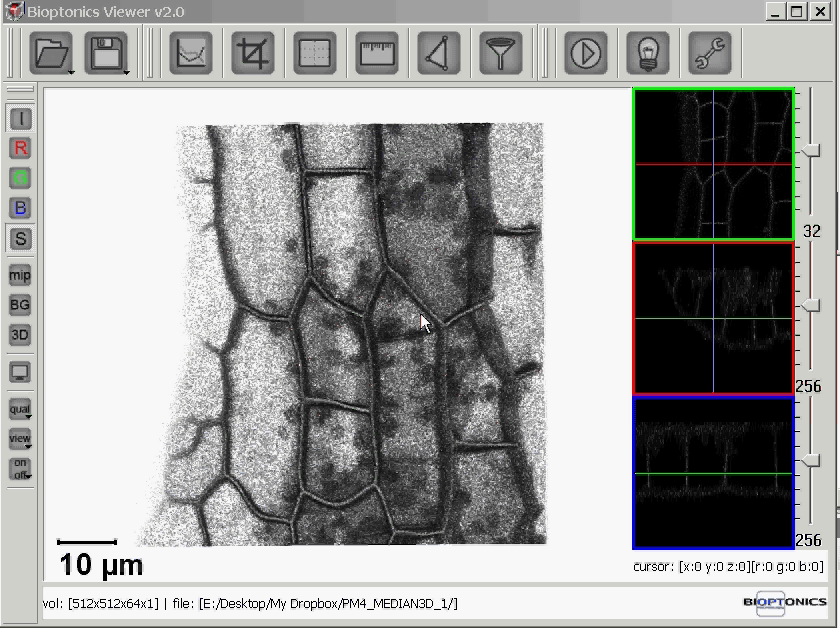Select the crop tool
The width and height of the screenshot is (840, 628).
[x=253, y=53]
